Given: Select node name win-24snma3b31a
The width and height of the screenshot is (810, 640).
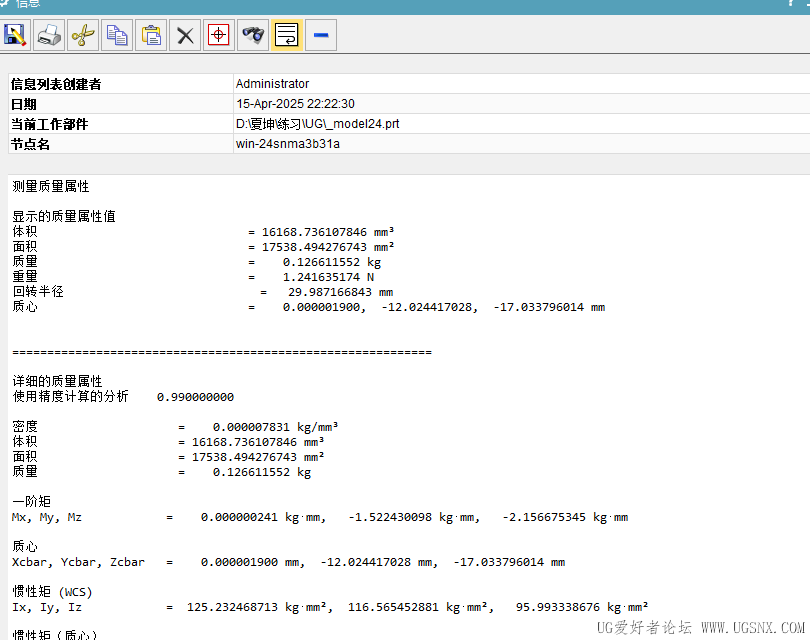Looking at the screenshot, I should 288,144.
